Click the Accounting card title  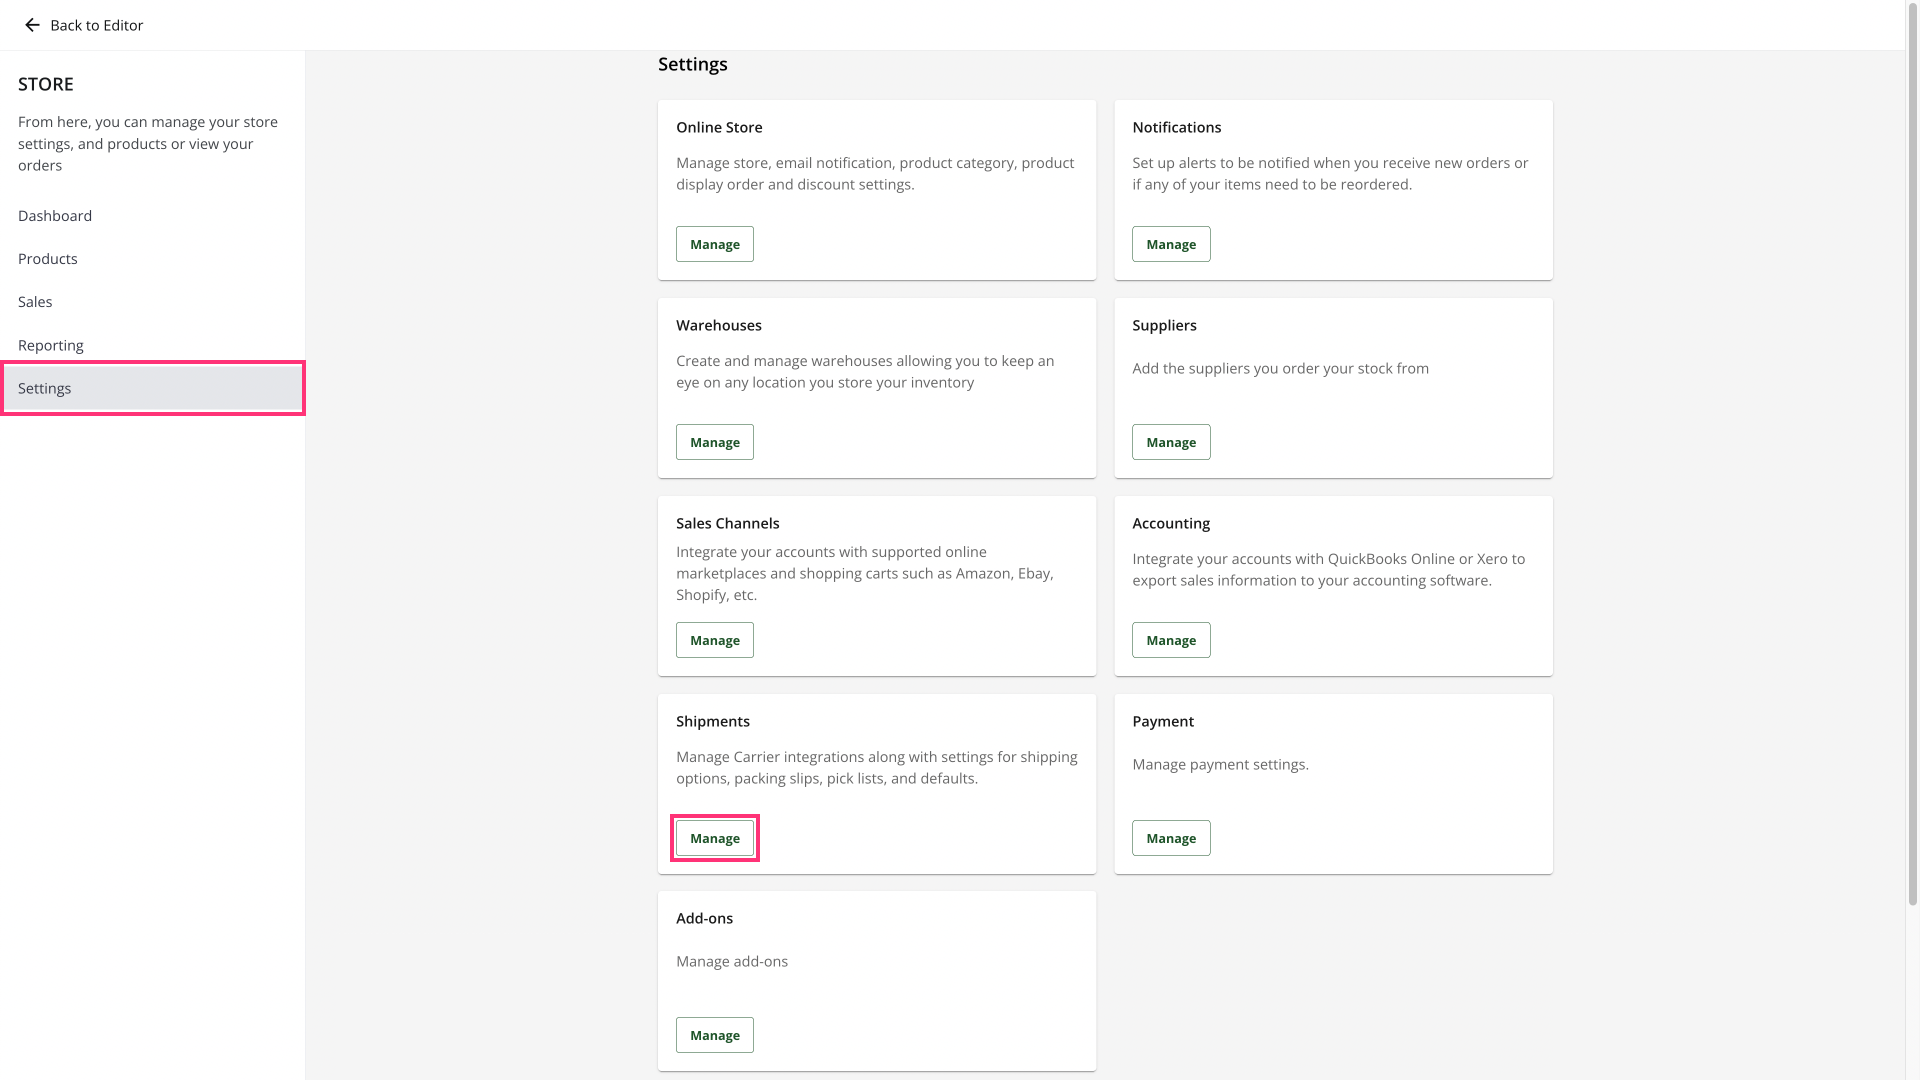coord(1170,523)
